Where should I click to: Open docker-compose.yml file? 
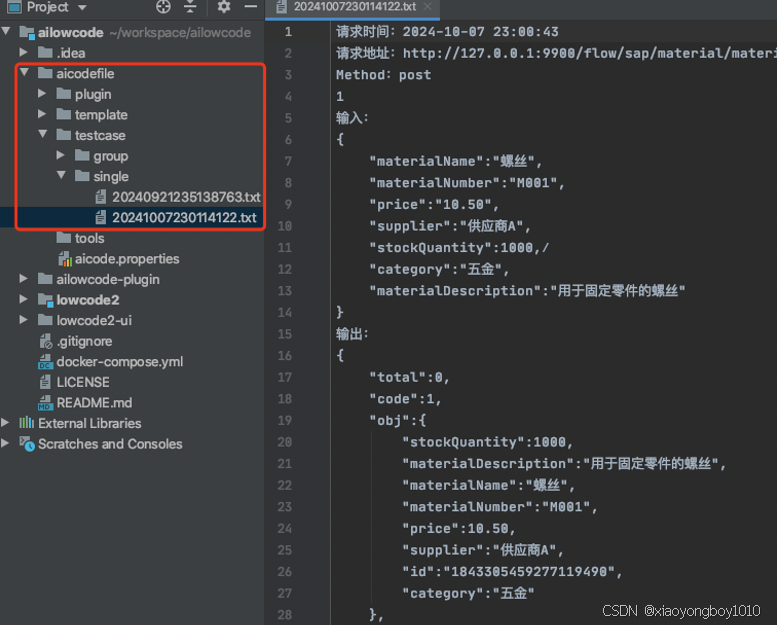(119, 362)
